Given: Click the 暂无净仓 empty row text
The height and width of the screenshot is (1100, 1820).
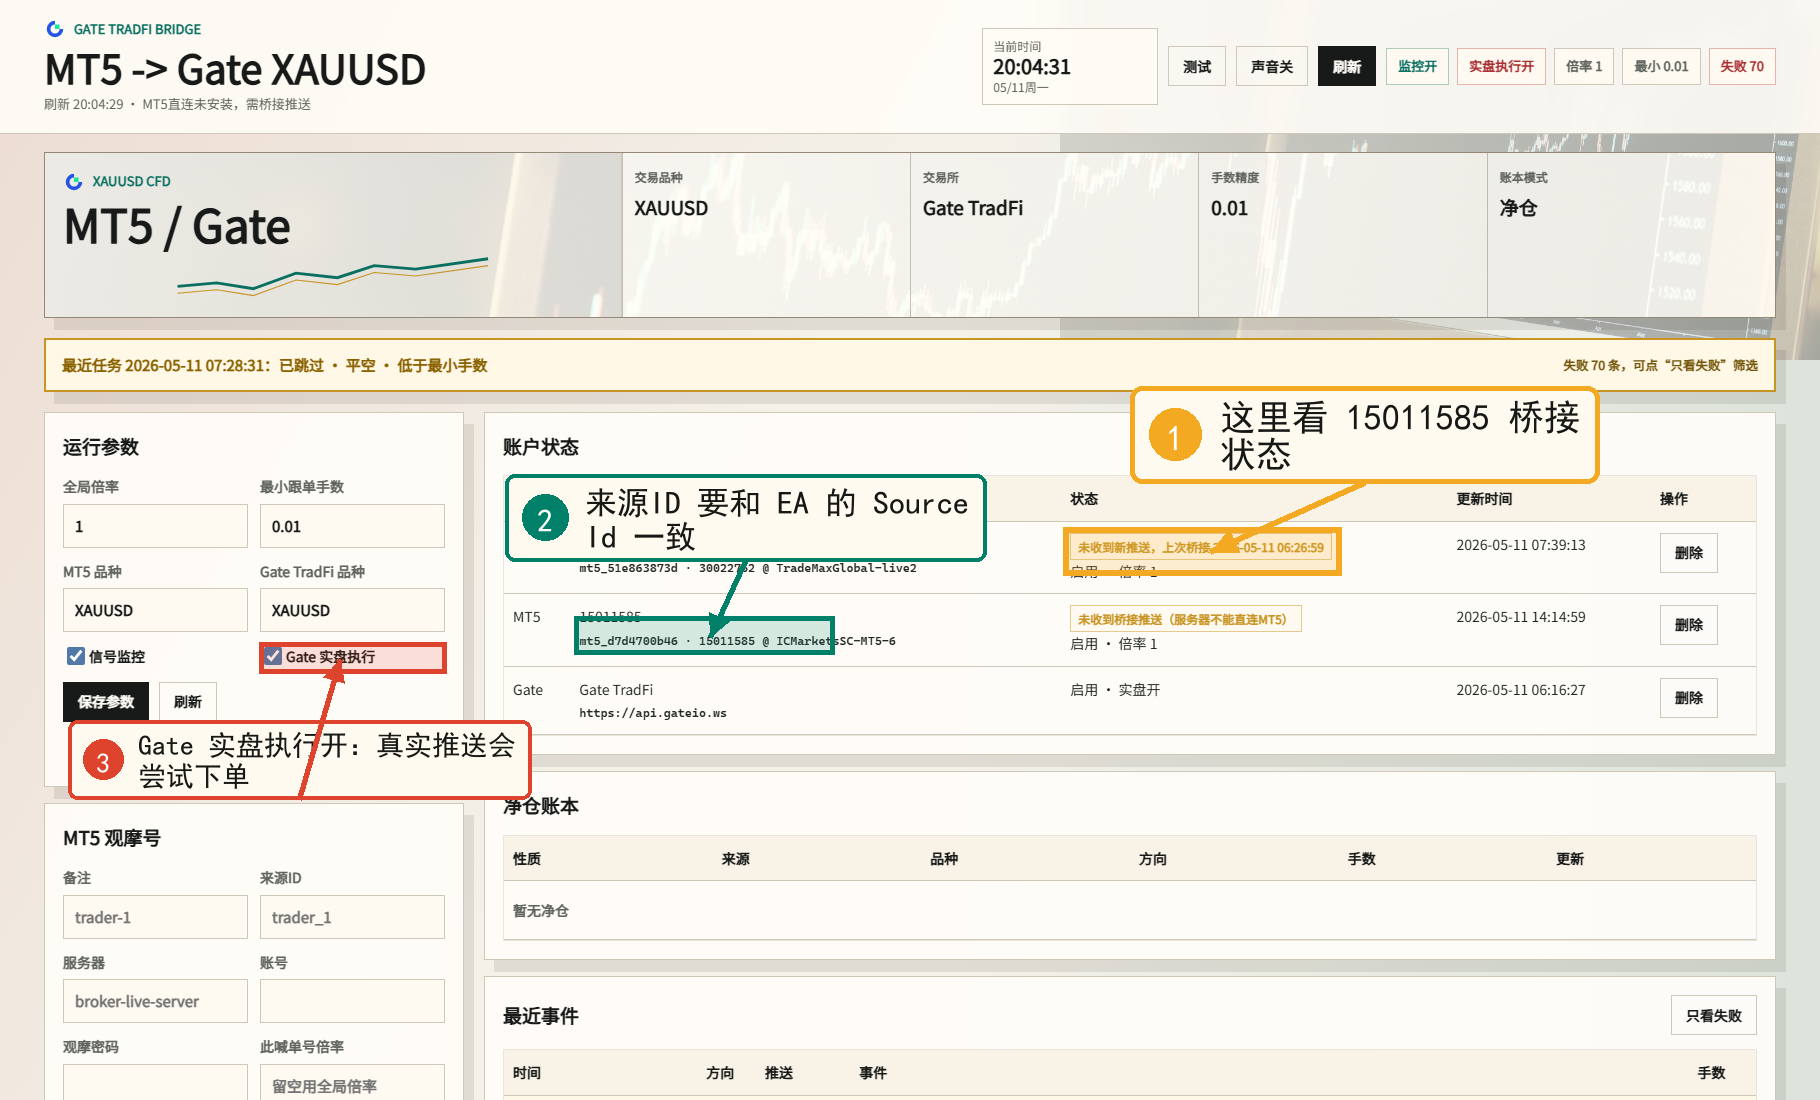Looking at the screenshot, I should pyautogui.click(x=541, y=911).
